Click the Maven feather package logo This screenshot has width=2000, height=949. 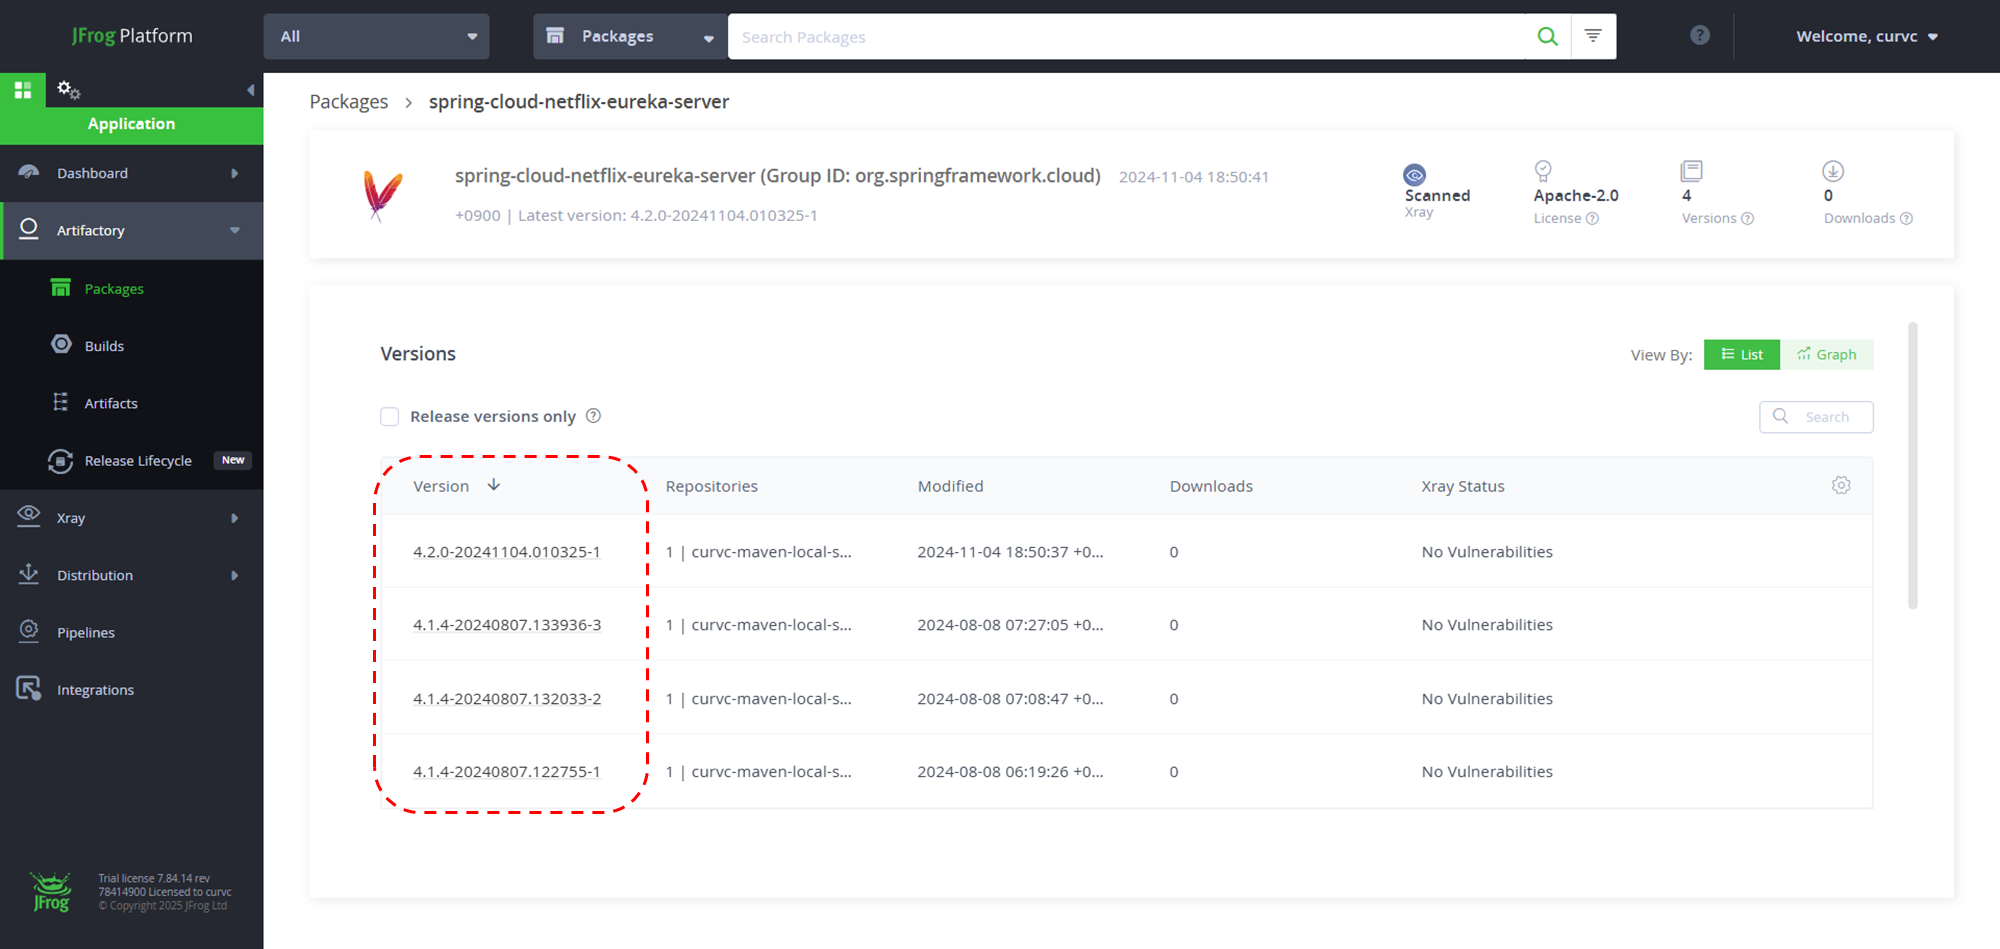pyautogui.click(x=382, y=194)
